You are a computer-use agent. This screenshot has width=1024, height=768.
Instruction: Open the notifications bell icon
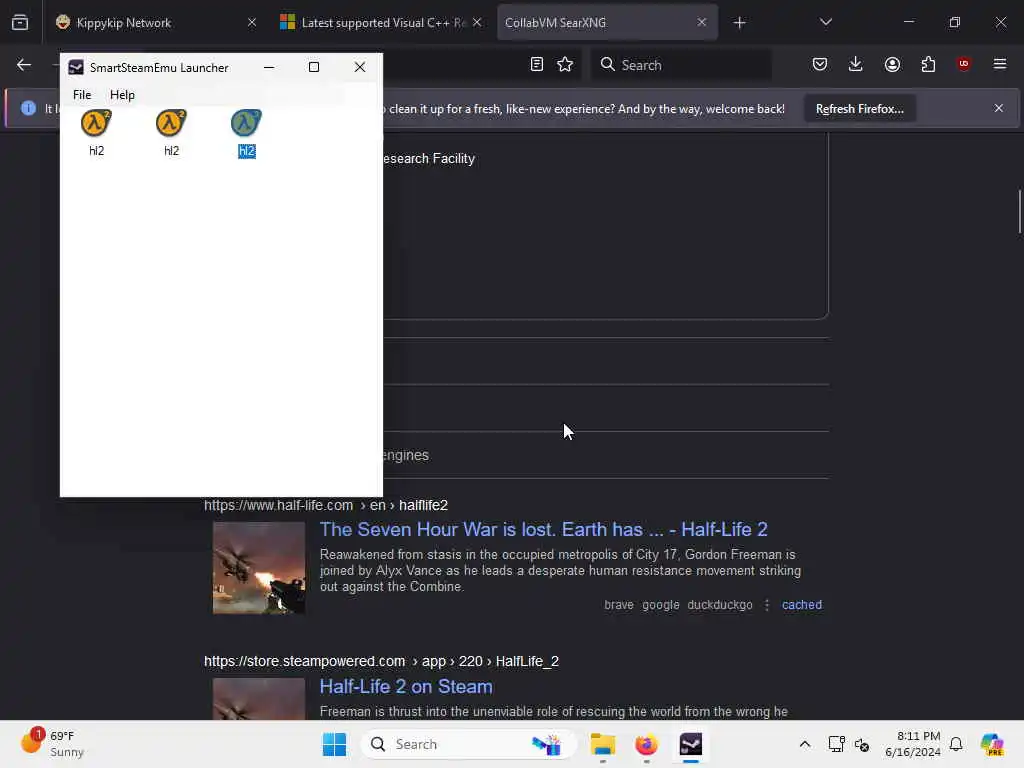tap(955, 744)
